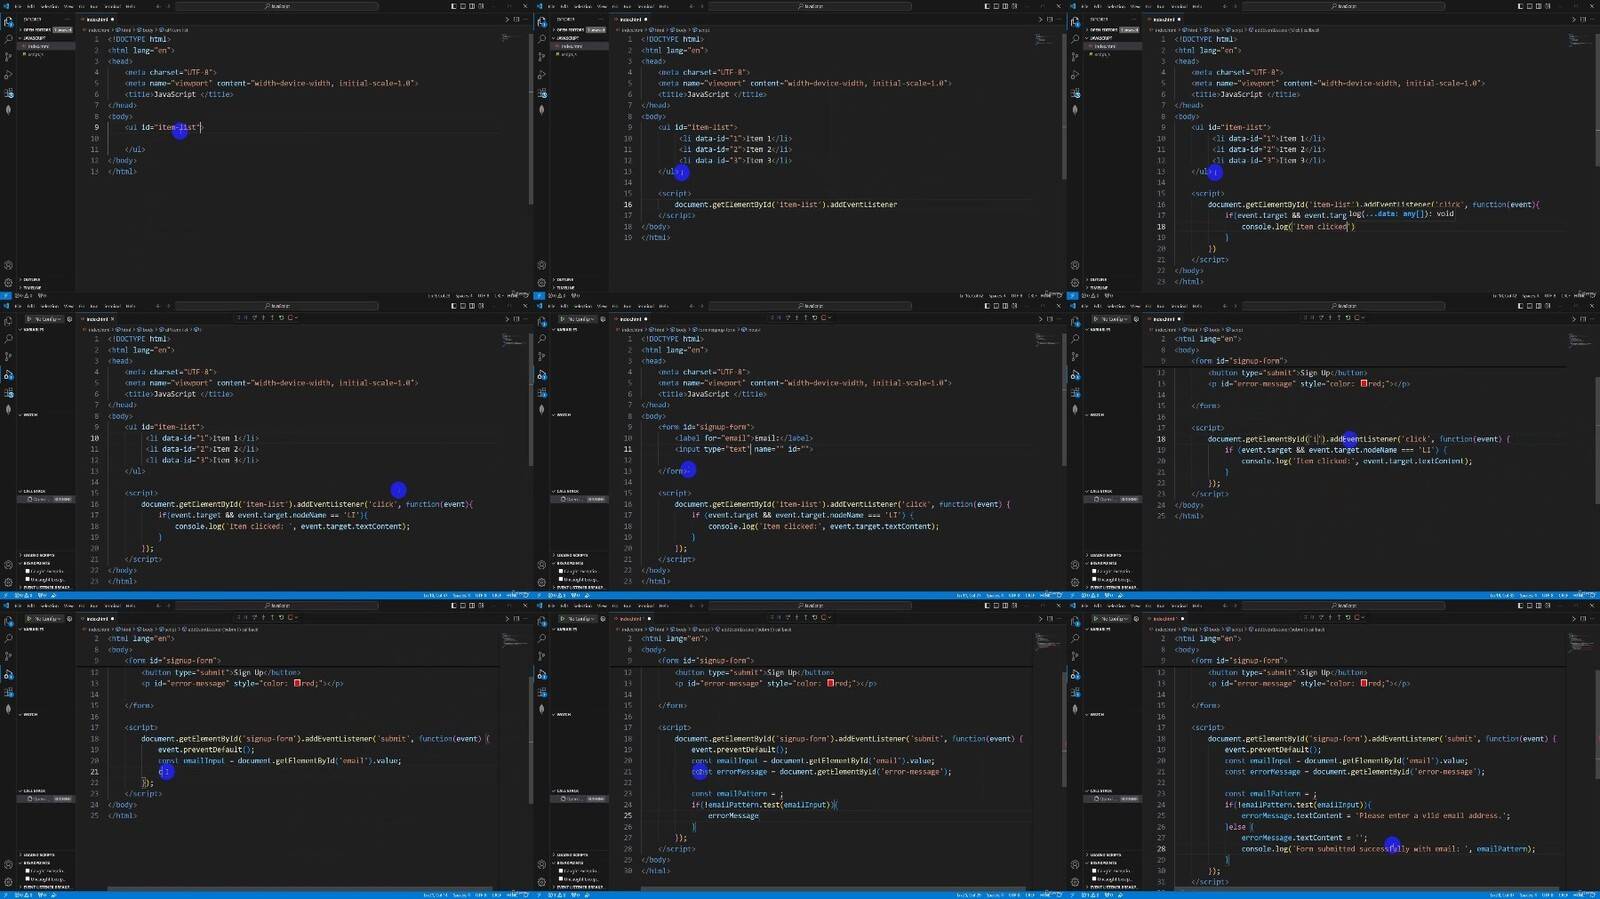Click green Start Debugging arrow, window on line 21
This screenshot has height=899, width=1600.
click(29, 619)
